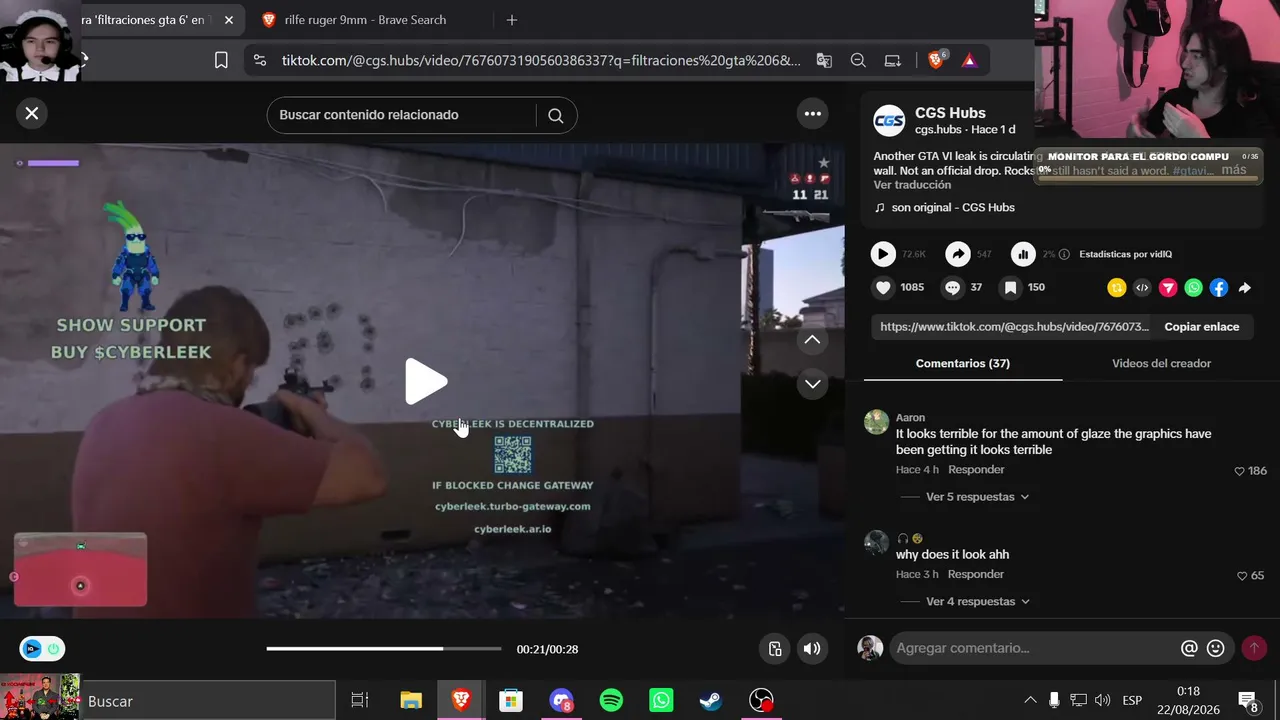Click Responder under 'why does it look ahh'

coord(975,575)
